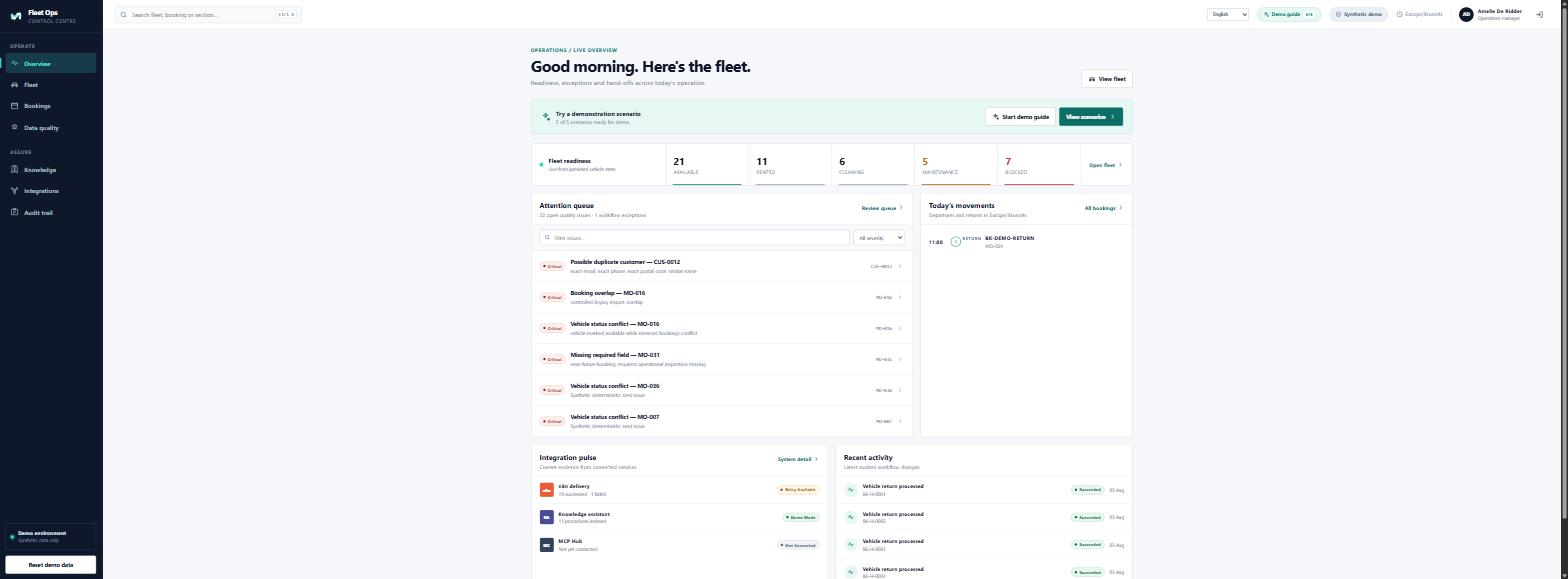Click the sparkle icon in the demonstration scenario banner
The image size is (1568, 579).
tap(546, 117)
